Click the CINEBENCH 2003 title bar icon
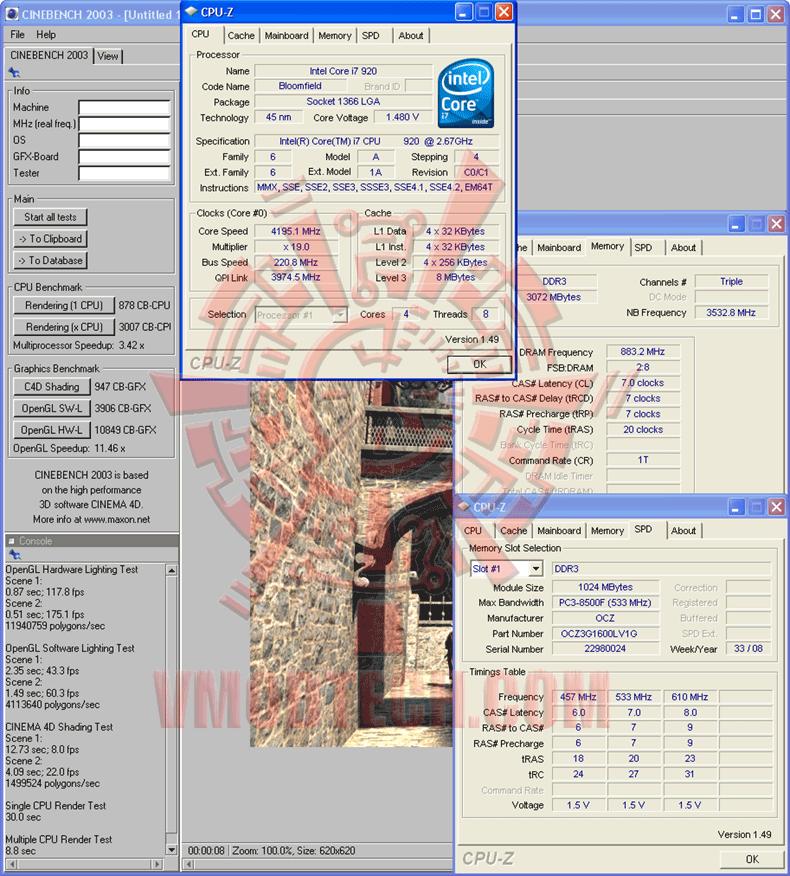Viewport: 790px width, 876px height. 12,14
